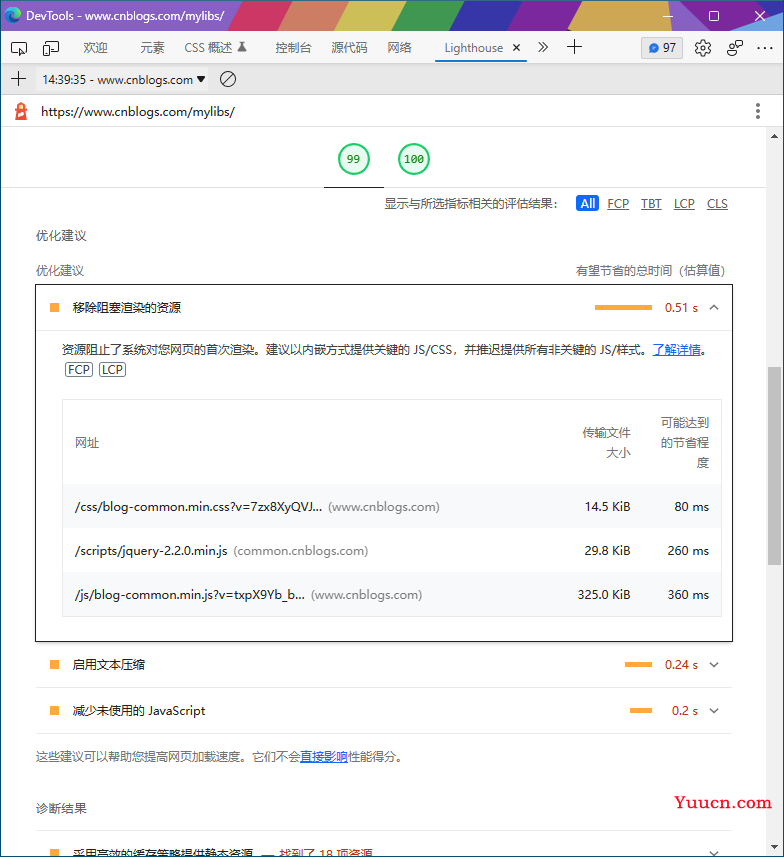Click the 0.2 s savings bar
The width and height of the screenshot is (784, 857).
(641, 711)
